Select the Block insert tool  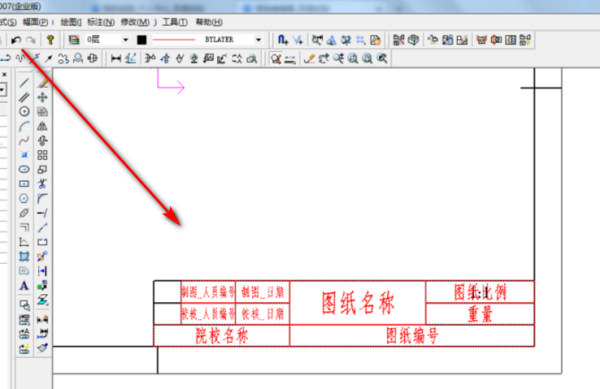(x=24, y=305)
